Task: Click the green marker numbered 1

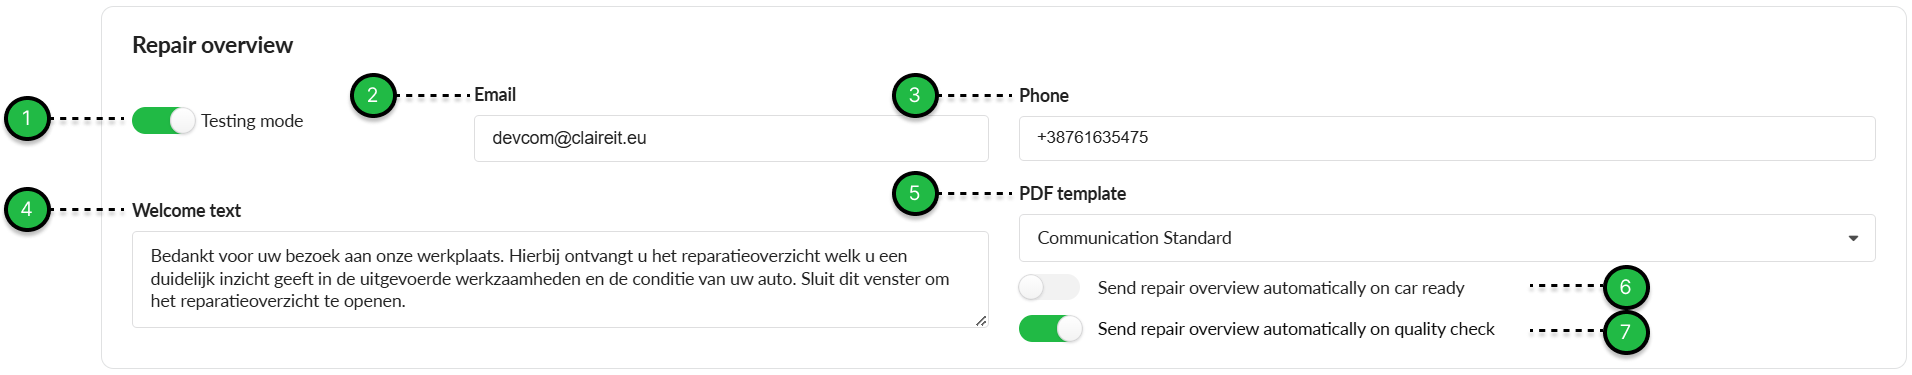Action: click(27, 119)
